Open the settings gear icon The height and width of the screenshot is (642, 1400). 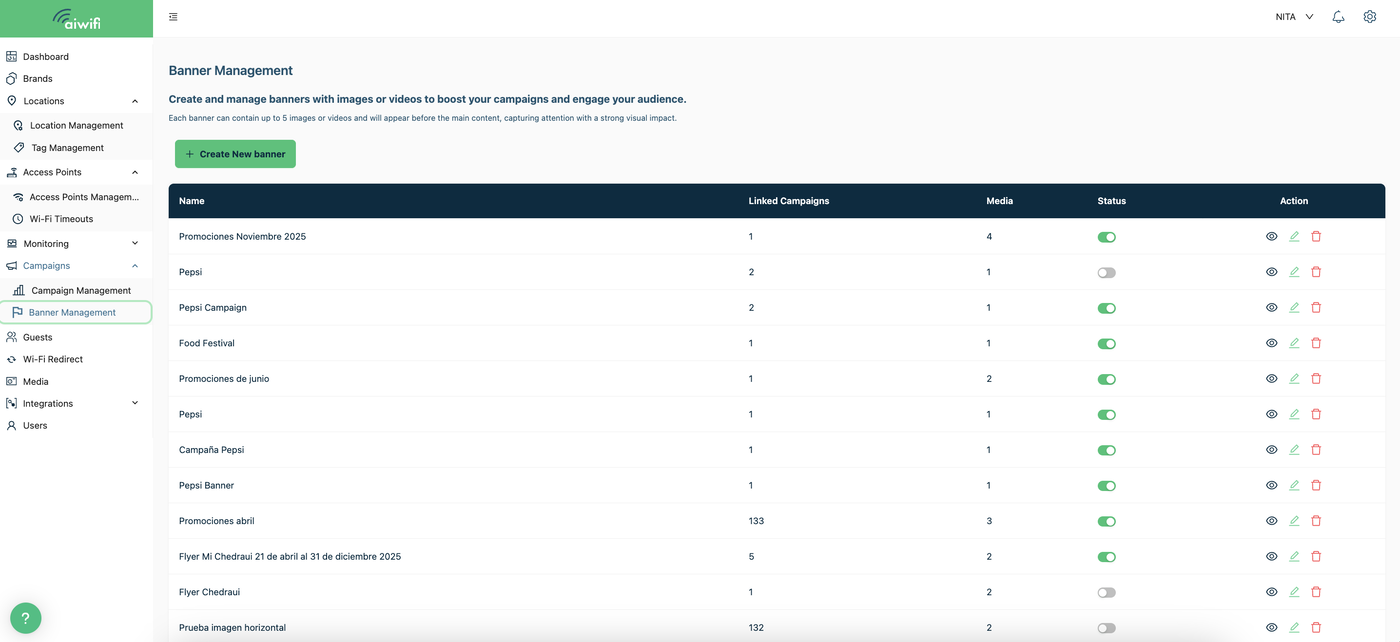coord(1370,17)
